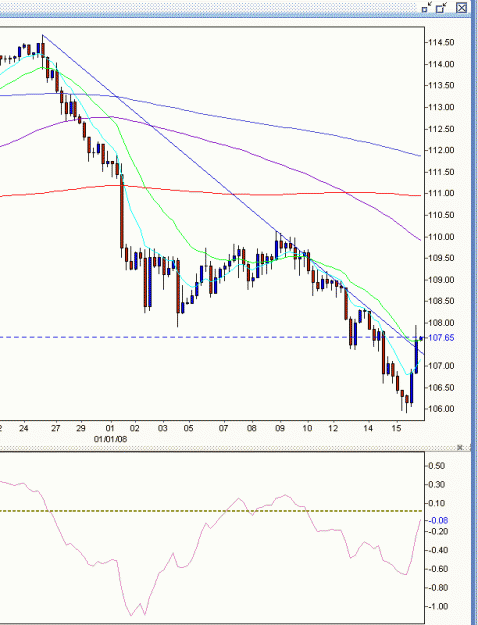Click the 0.30 indicator scale label
This screenshot has width=478, height=625.
tap(438, 485)
